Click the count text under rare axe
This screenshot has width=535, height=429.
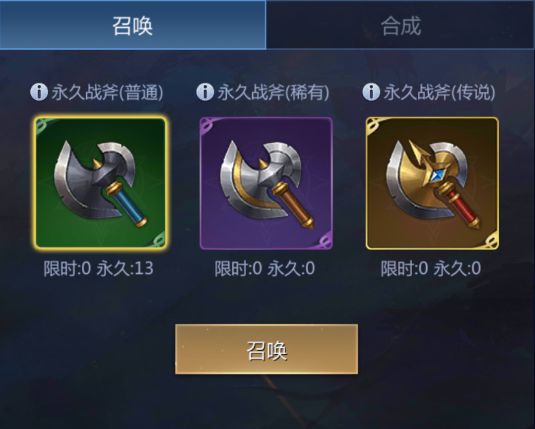click(x=265, y=268)
